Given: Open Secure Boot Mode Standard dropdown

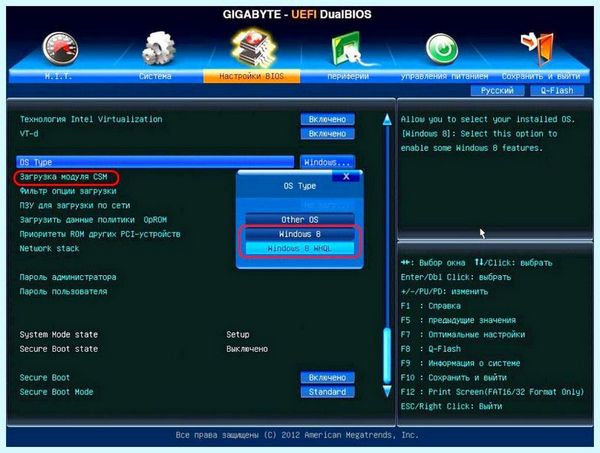Looking at the screenshot, I should coord(327,392).
